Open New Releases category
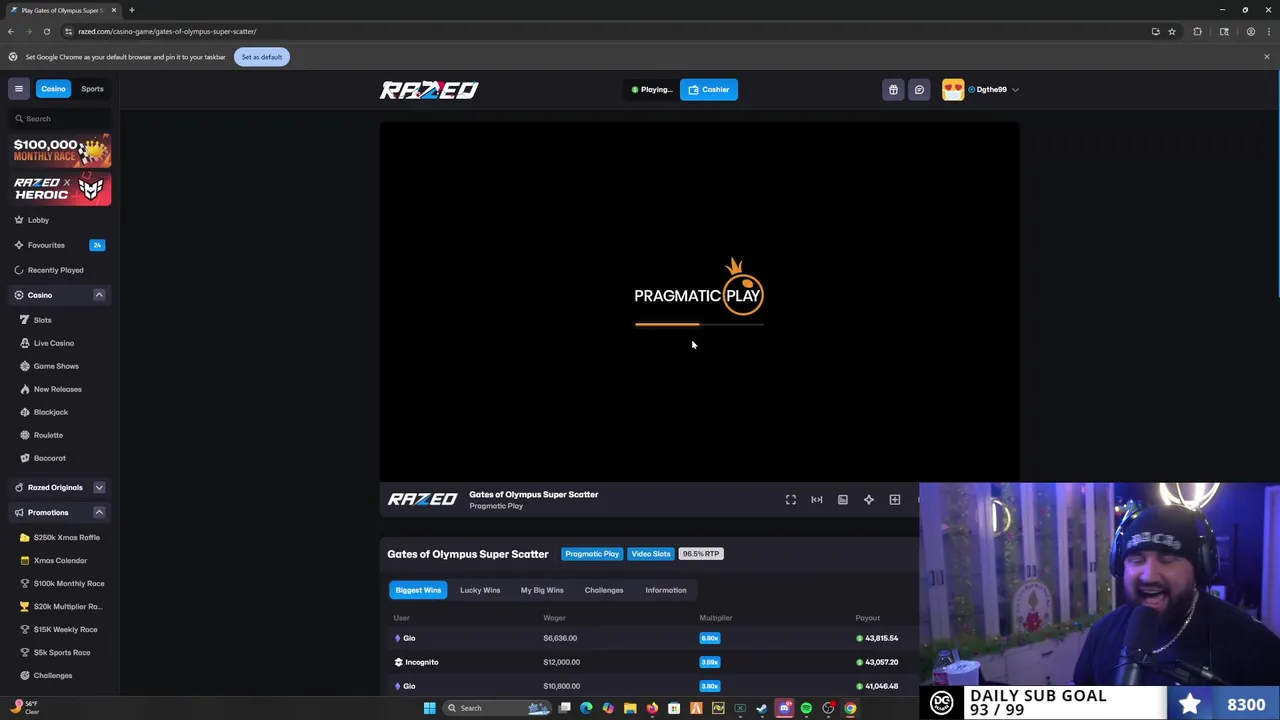 click(x=57, y=389)
